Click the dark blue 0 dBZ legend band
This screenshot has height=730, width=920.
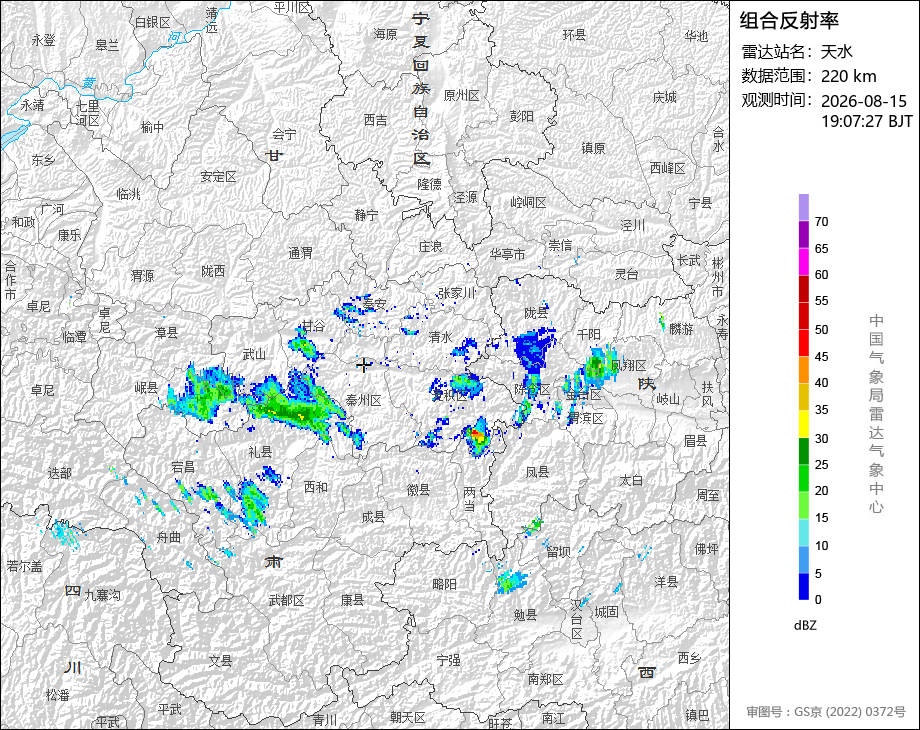[804, 586]
